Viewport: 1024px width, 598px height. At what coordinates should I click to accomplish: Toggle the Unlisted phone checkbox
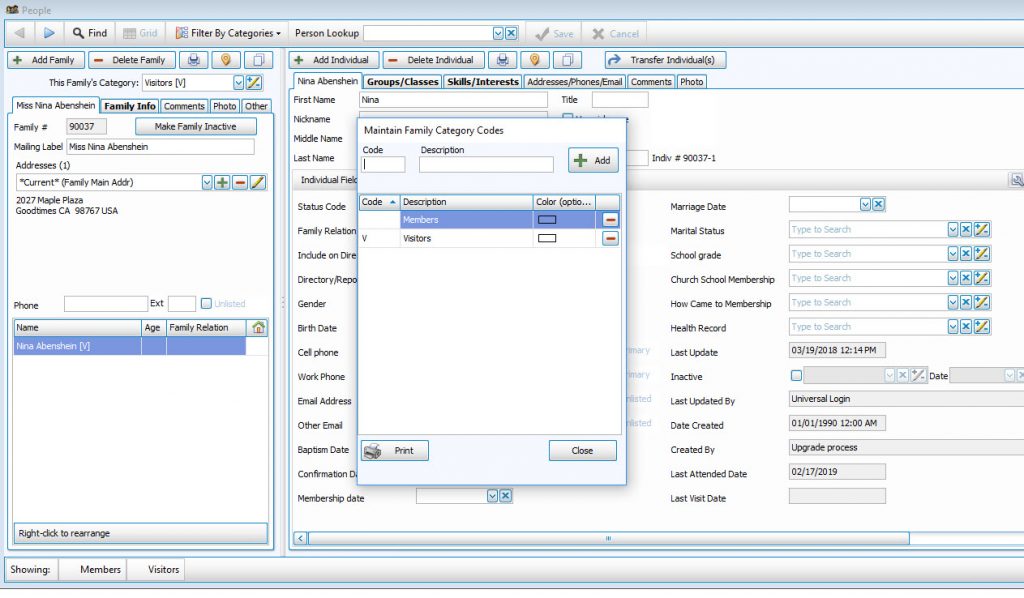pyautogui.click(x=206, y=304)
